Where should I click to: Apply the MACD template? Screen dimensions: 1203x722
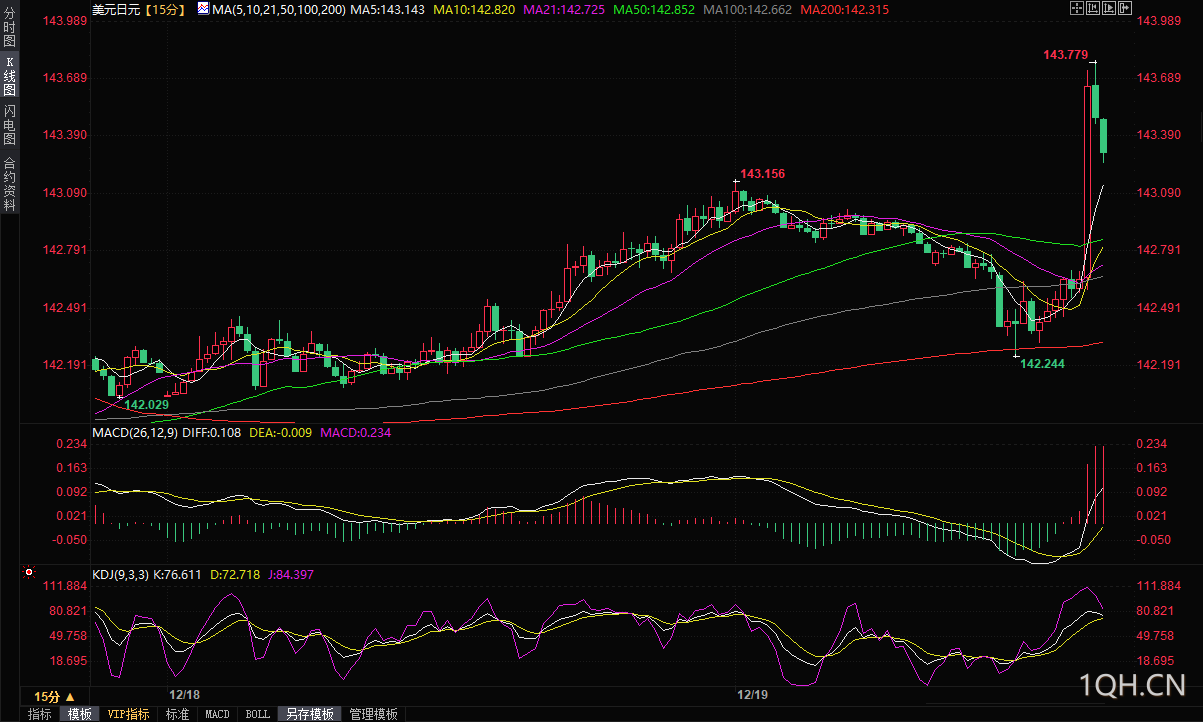217,714
